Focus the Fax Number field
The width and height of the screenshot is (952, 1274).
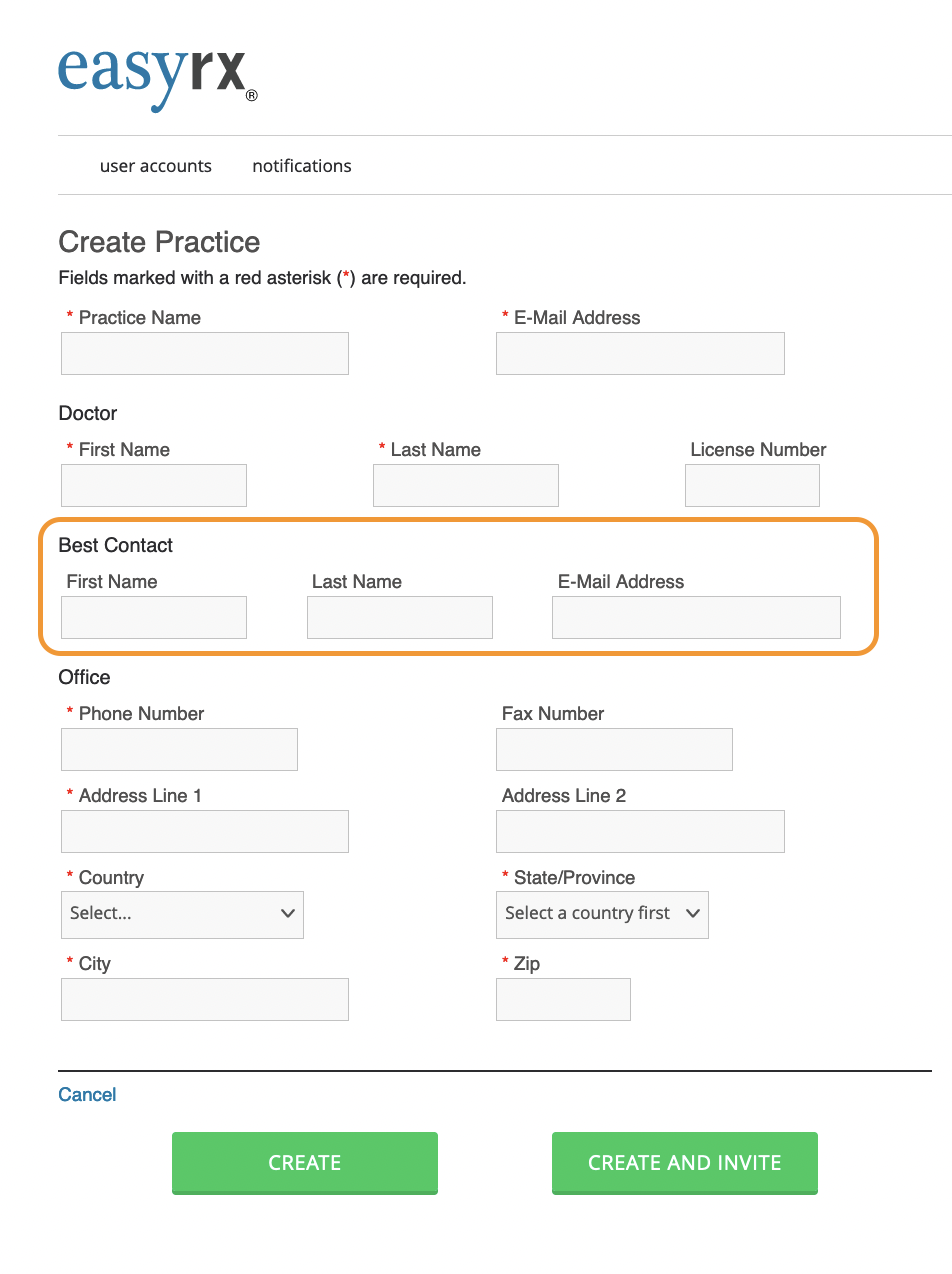point(614,750)
